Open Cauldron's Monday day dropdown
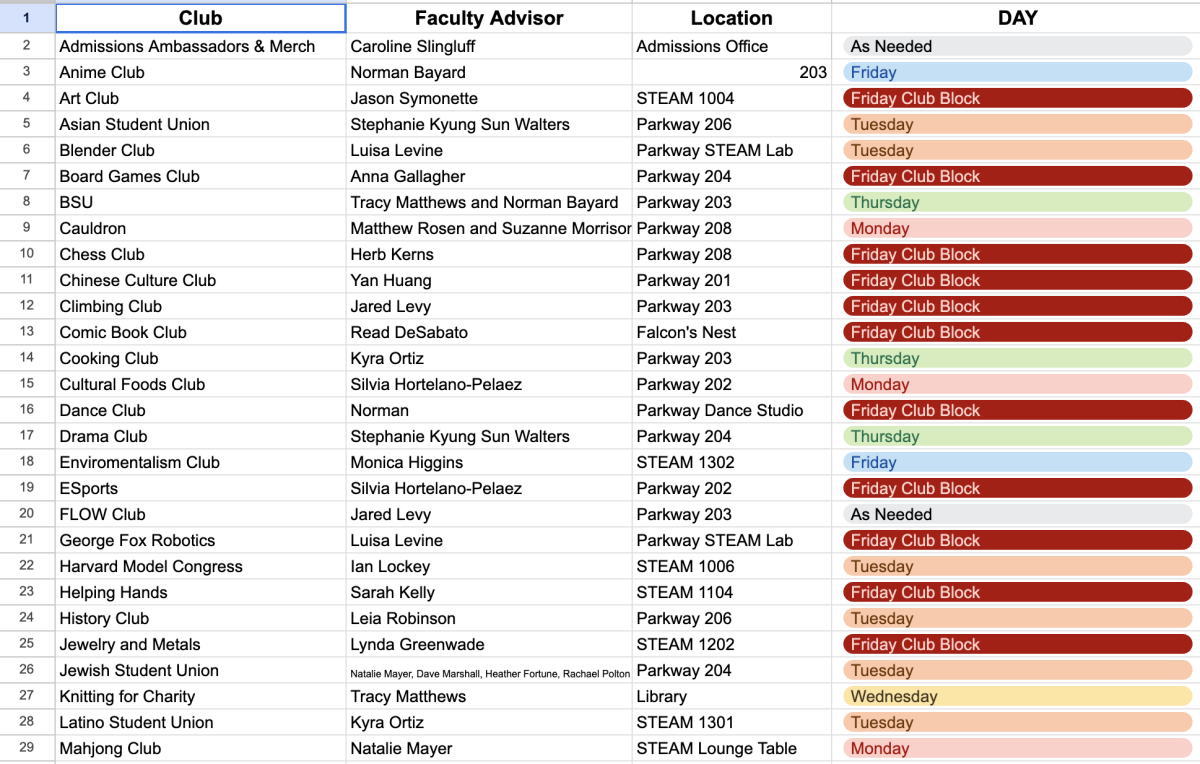Viewport: 1200px width, 764px height. point(1017,228)
